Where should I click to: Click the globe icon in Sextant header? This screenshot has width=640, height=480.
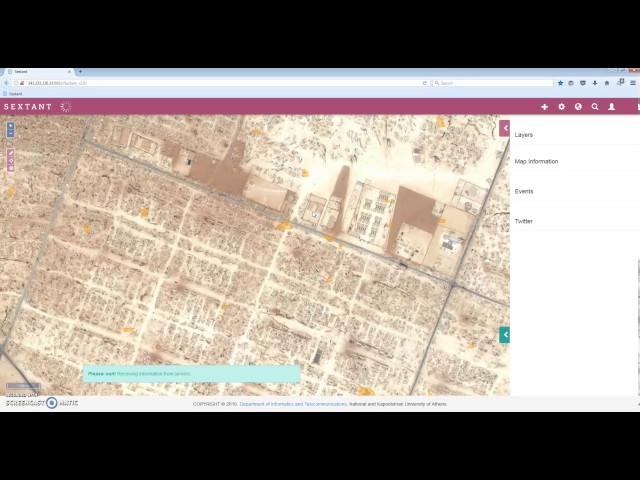click(x=578, y=107)
